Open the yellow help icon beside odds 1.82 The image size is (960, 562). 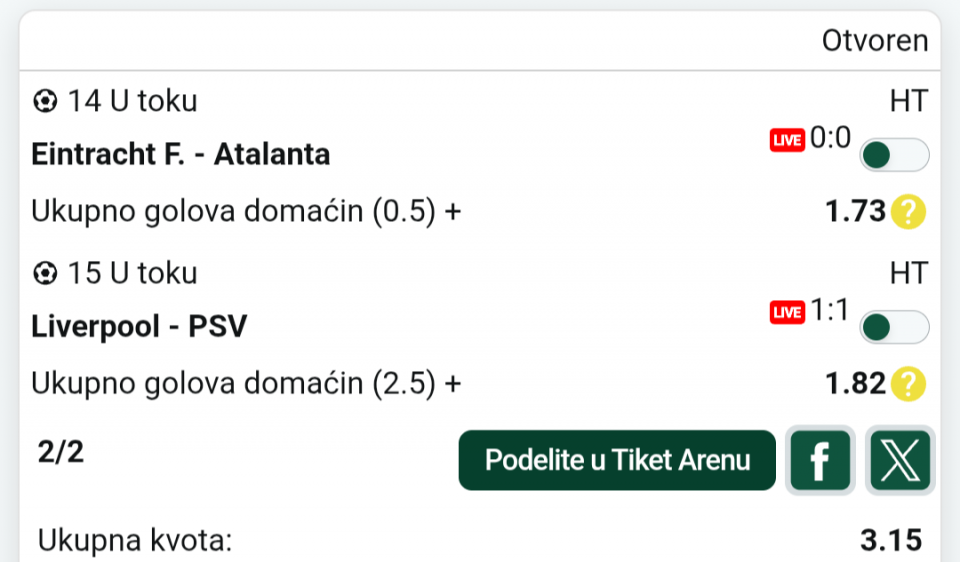909,384
